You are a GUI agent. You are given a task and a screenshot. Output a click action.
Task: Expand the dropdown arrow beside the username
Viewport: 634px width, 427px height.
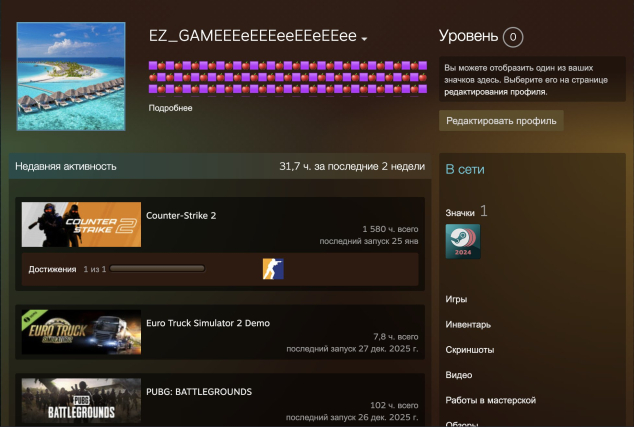[365, 38]
